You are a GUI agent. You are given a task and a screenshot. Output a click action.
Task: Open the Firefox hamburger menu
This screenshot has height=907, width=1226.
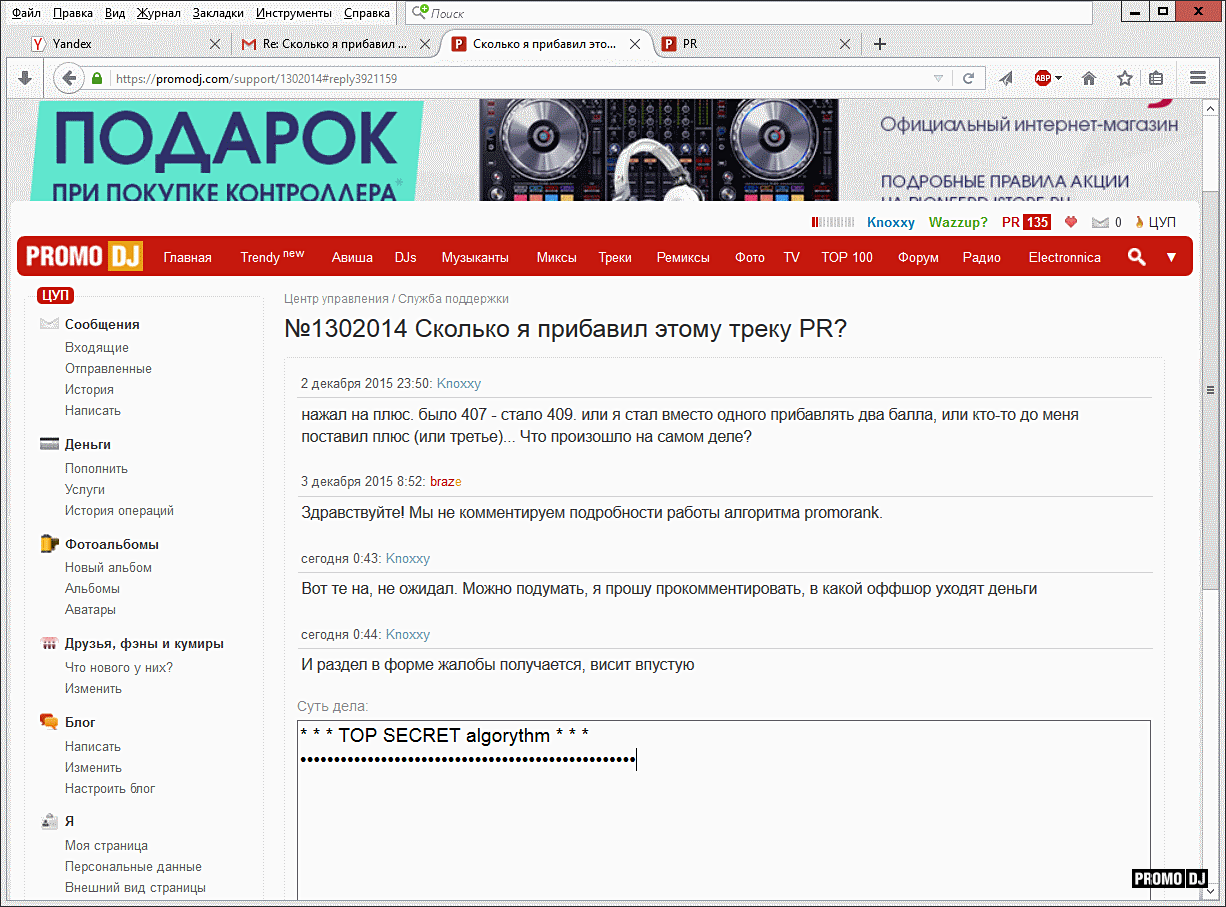pos(1198,78)
